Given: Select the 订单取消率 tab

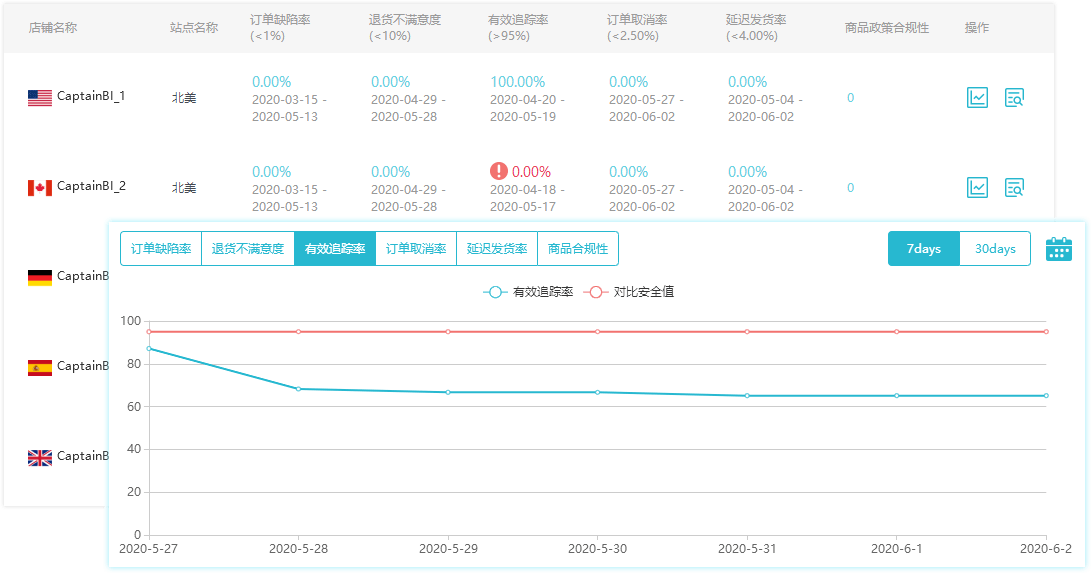Looking at the screenshot, I should click(x=416, y=249).
